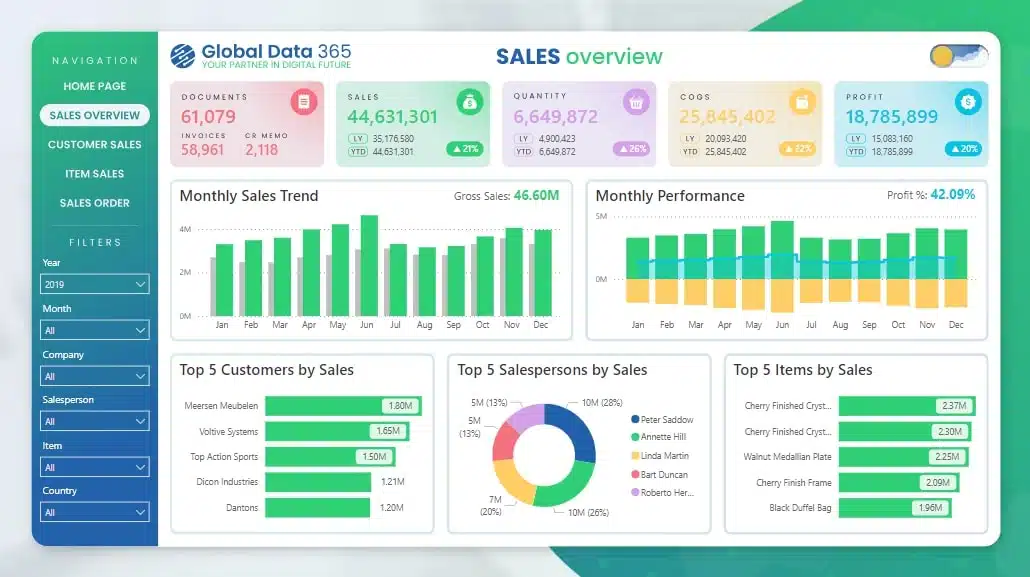Expand the Month filter dropdown
1030x577 pixels.
coord(95,330)
